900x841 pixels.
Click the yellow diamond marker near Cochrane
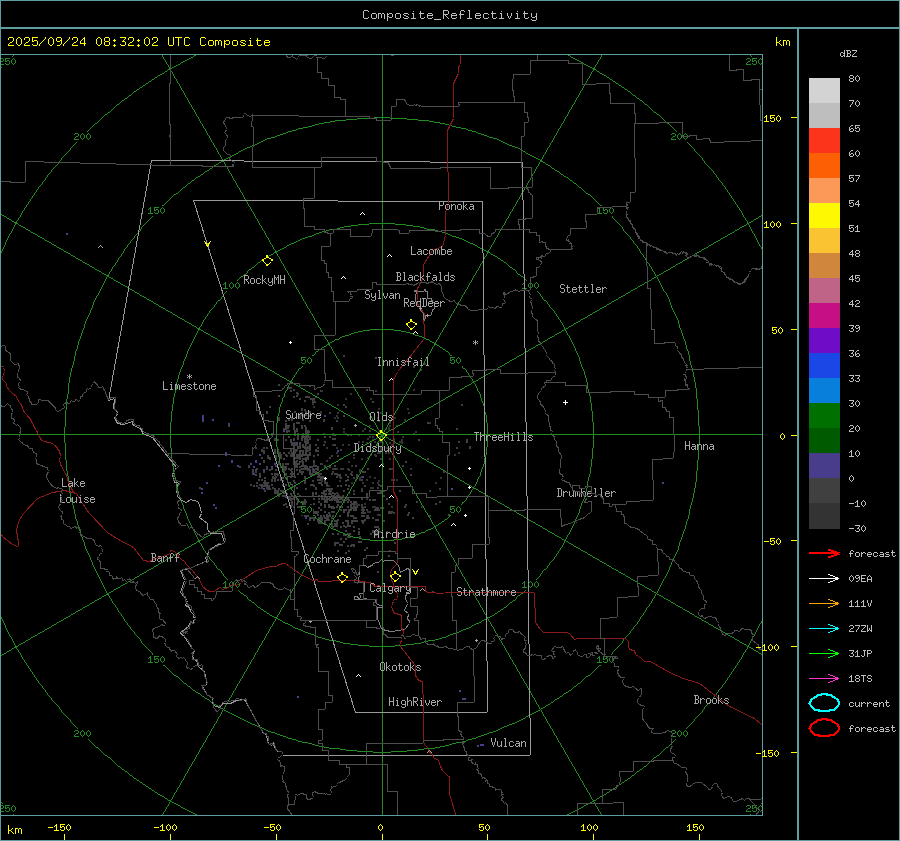coord(342,578)
